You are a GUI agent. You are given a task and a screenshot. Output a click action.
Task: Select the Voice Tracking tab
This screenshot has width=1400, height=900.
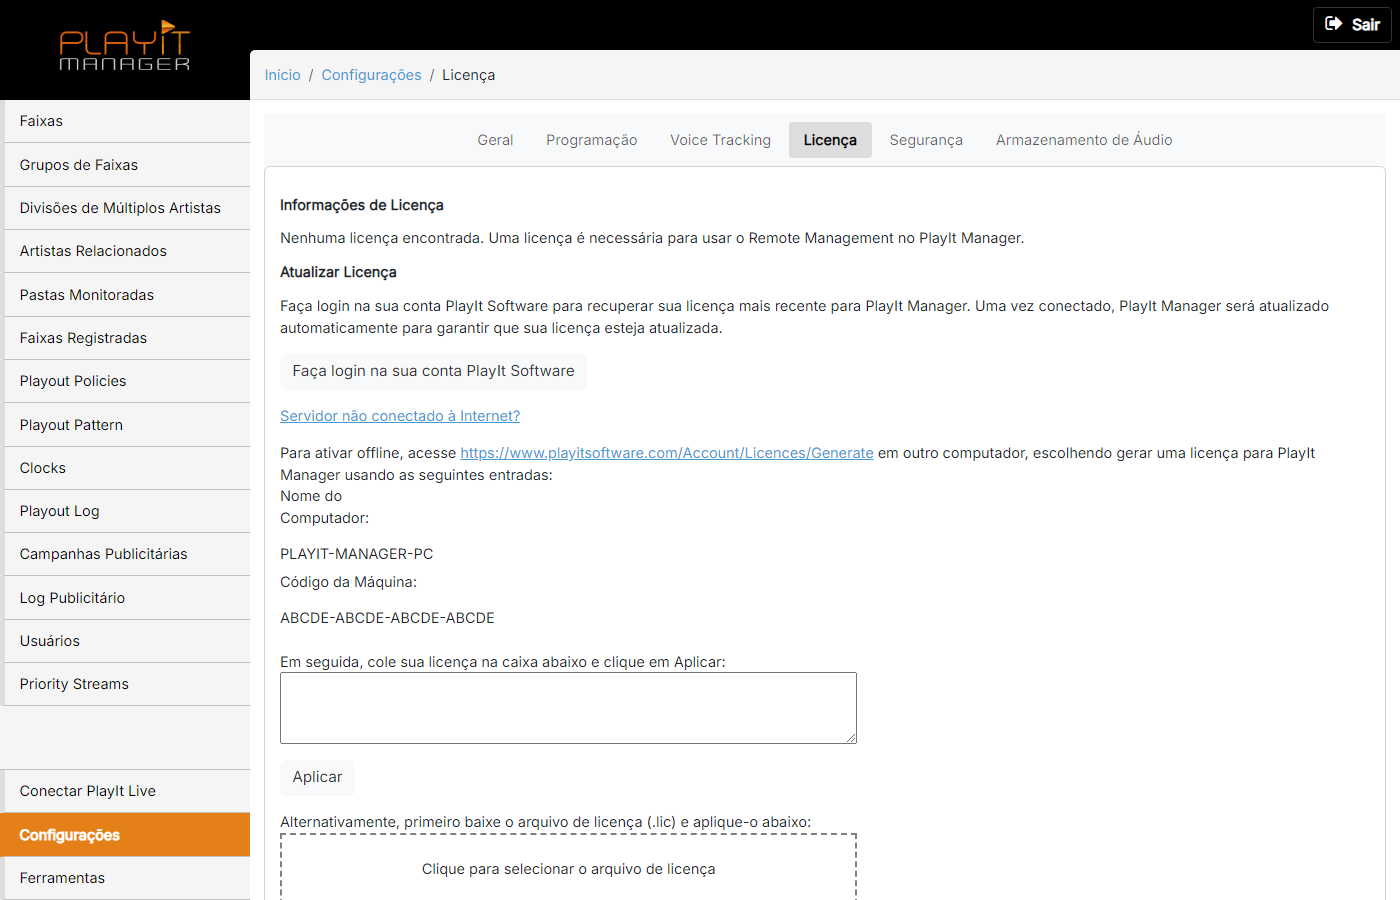click(720, 140)
